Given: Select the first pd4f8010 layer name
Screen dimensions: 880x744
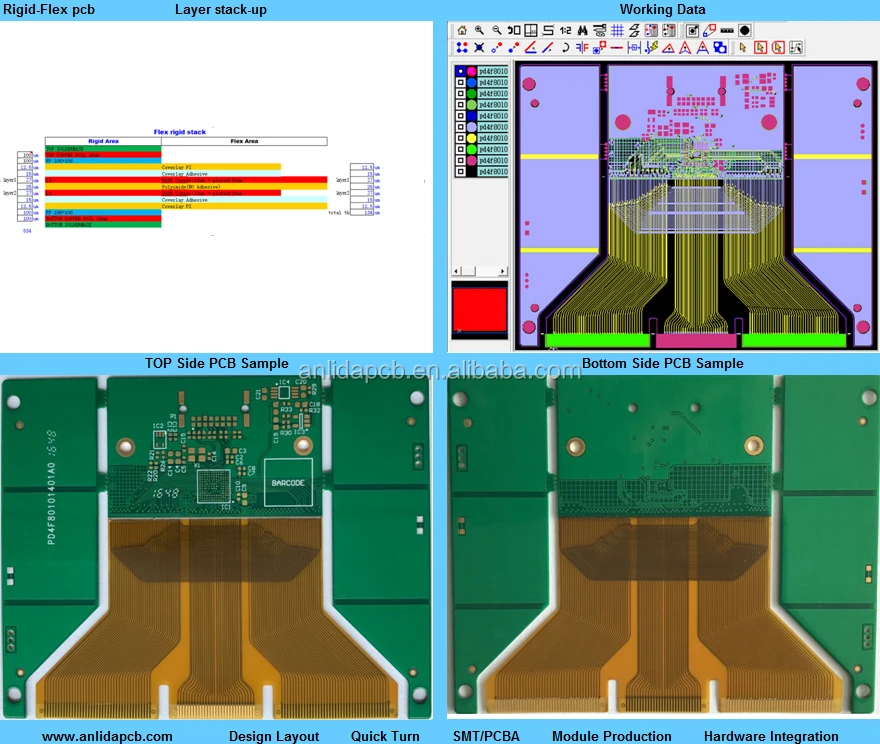Looking at the screenshot, I should (x=493, y=72).
